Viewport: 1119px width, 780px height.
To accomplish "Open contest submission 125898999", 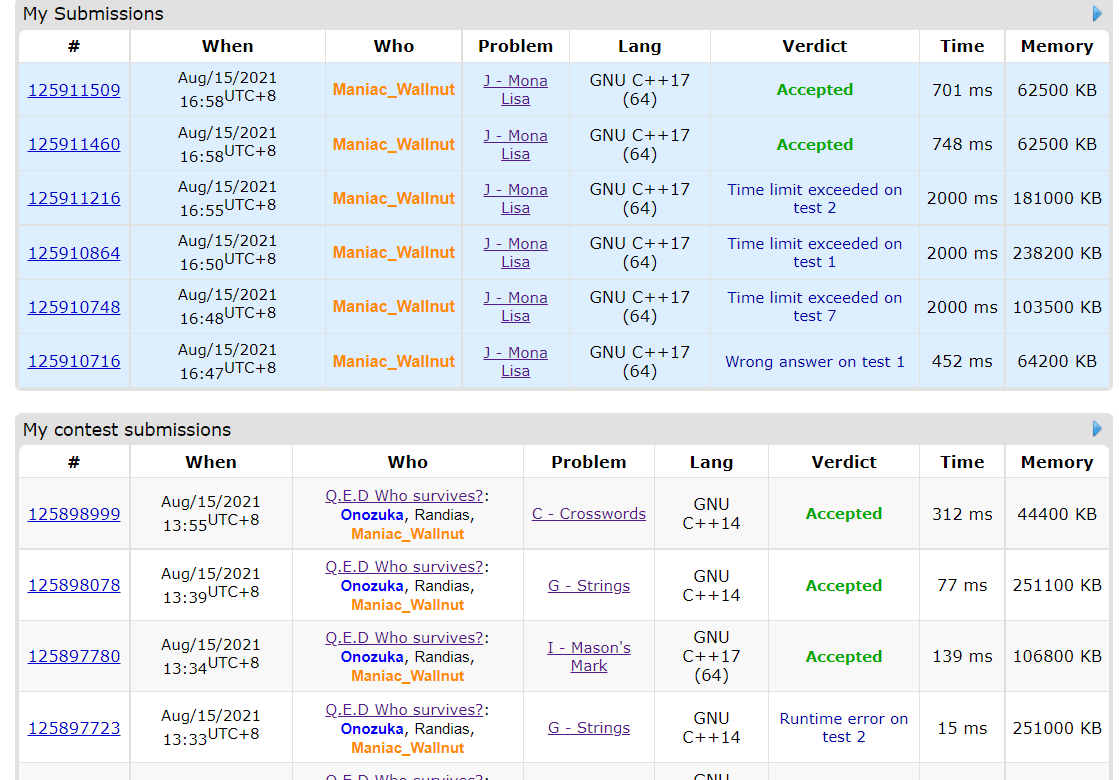I will [x=74, y=514].
